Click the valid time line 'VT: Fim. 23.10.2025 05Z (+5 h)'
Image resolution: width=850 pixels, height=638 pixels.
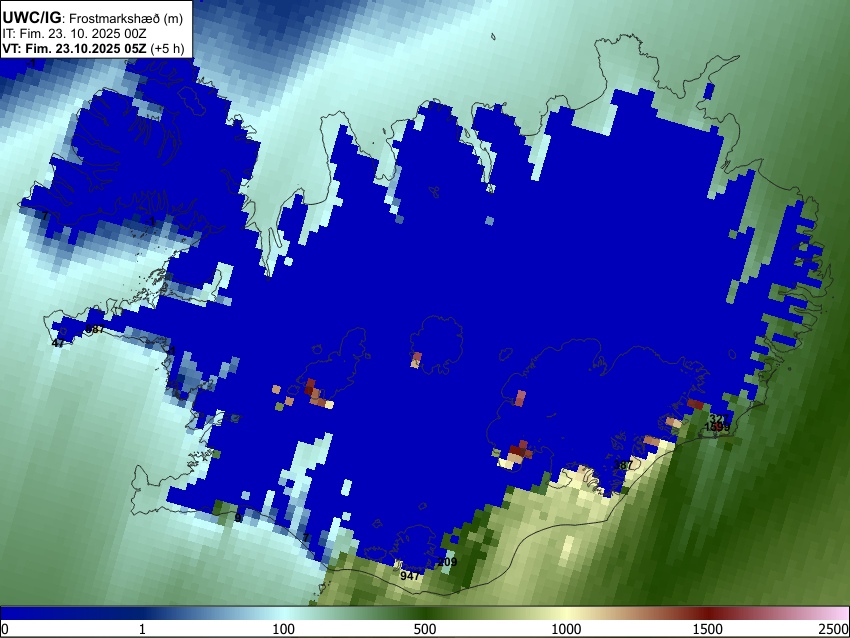click(x=93, y=48)
